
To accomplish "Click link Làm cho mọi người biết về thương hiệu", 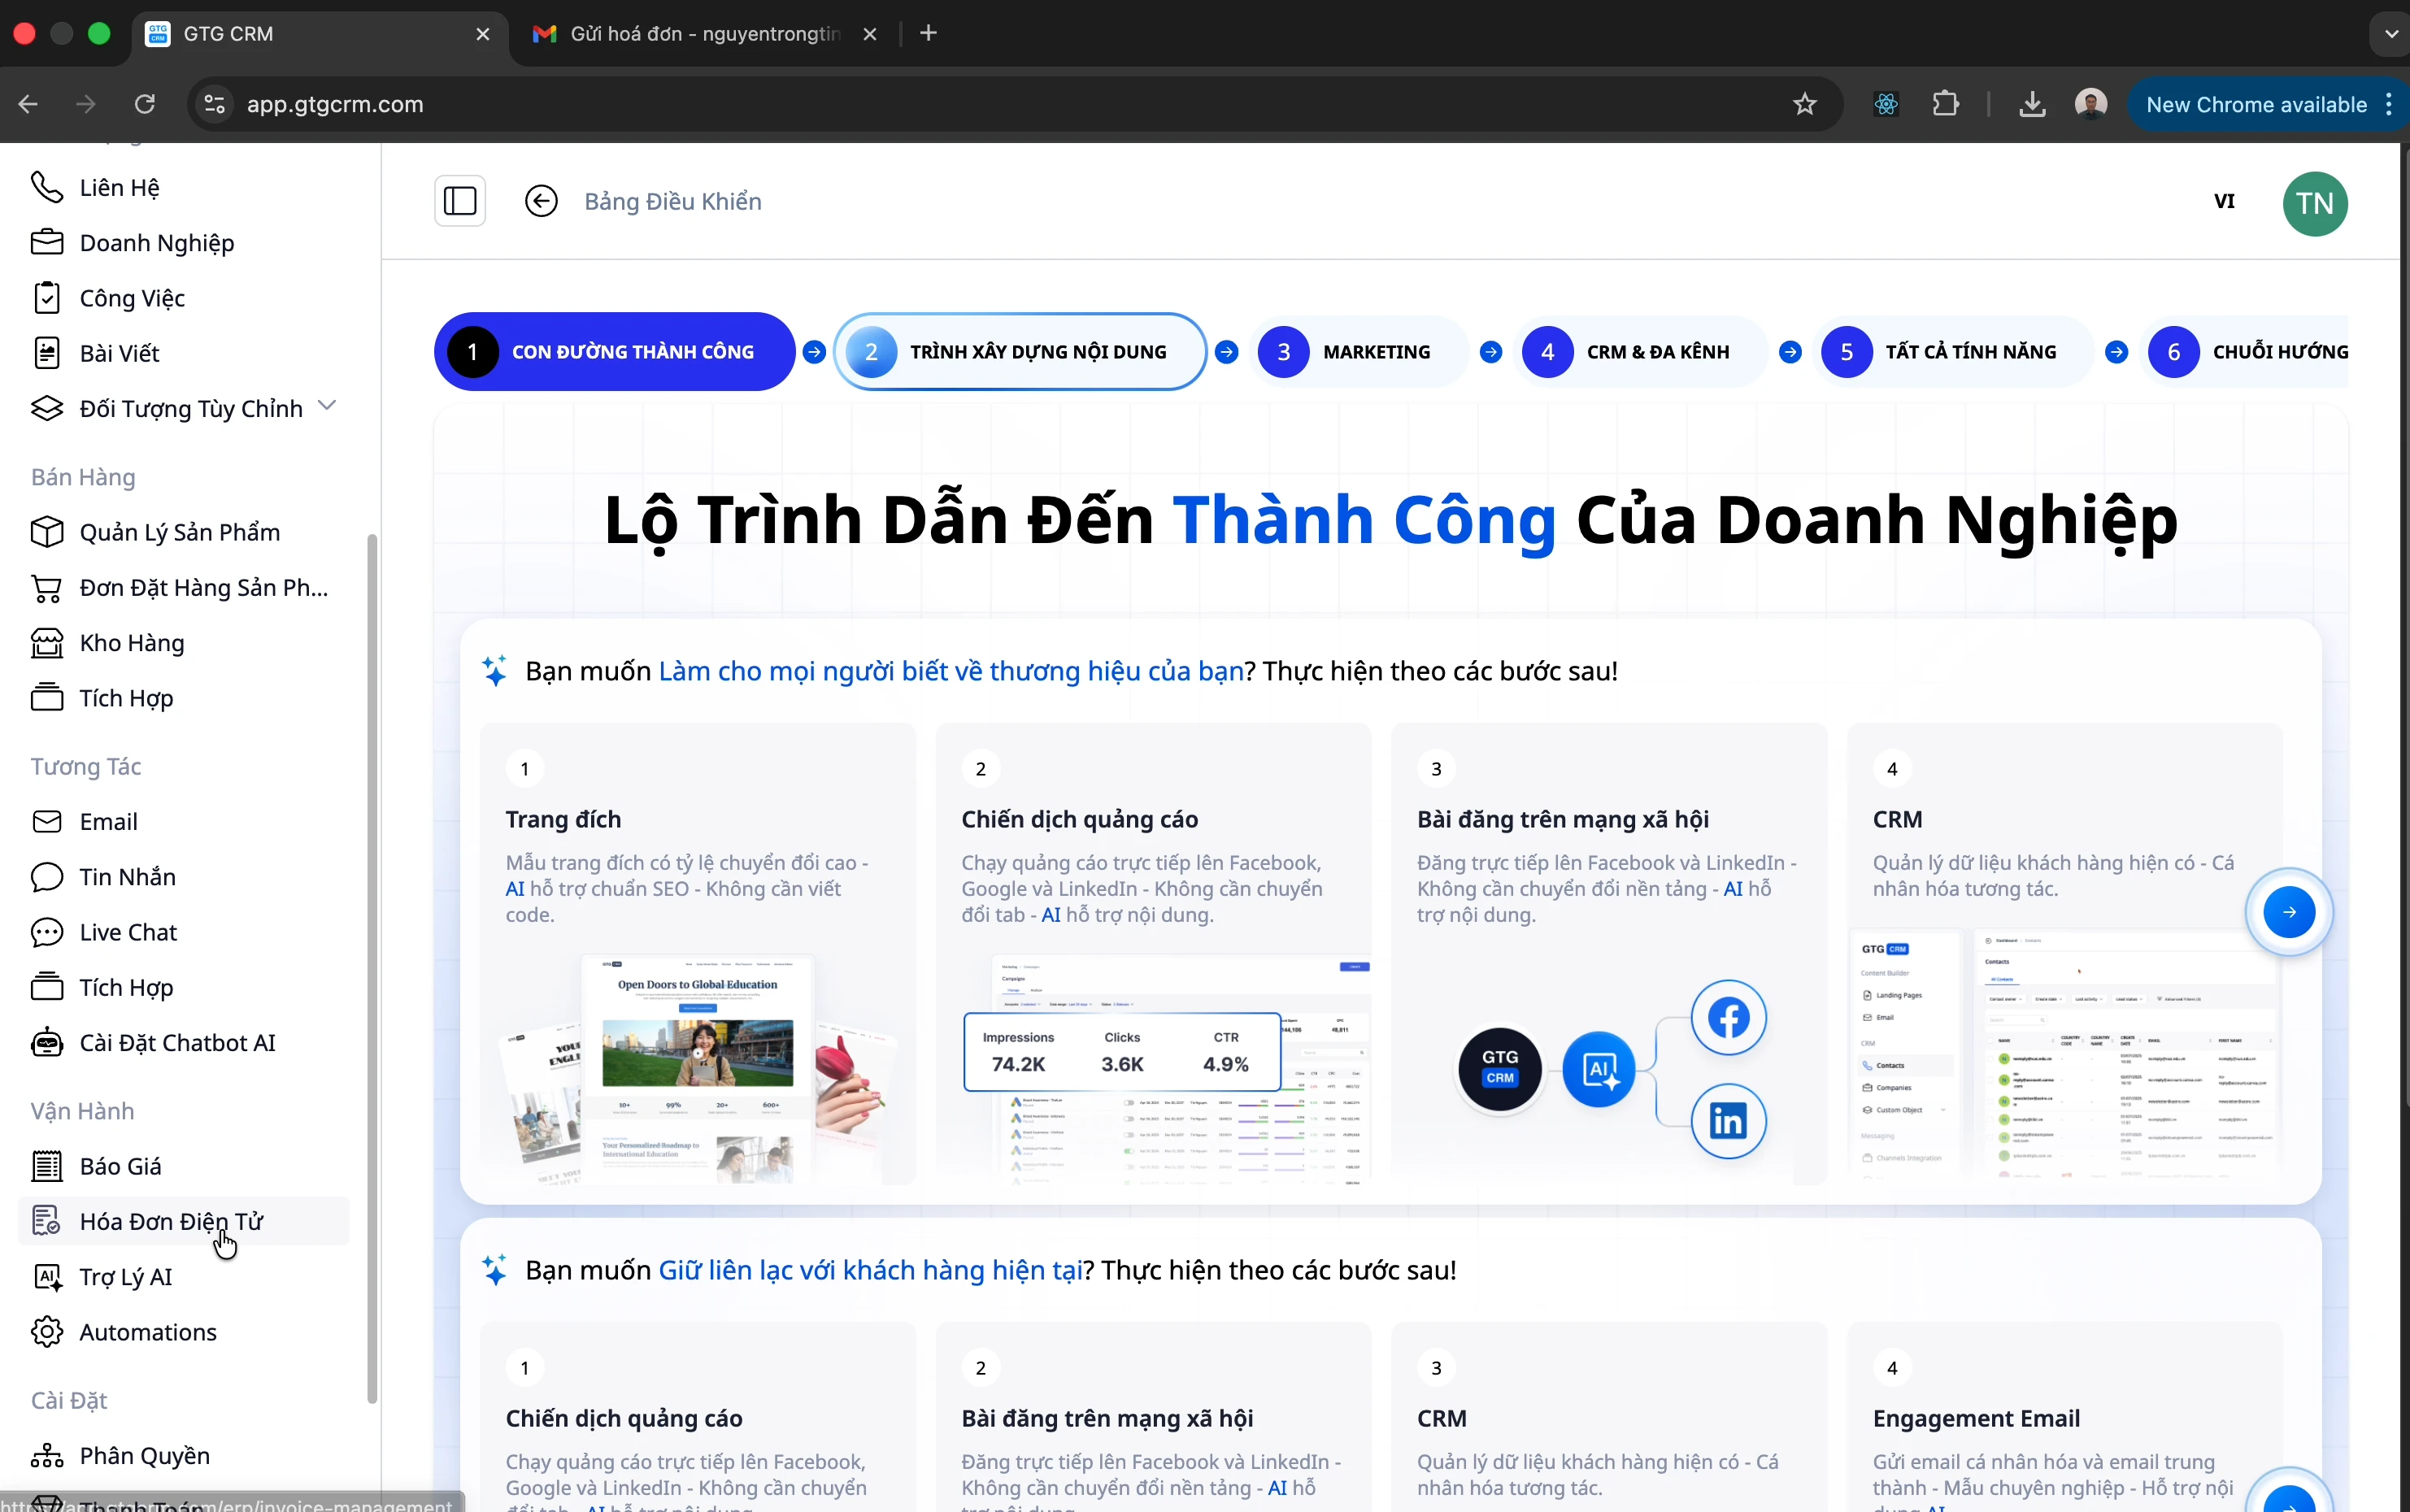I will point(950,671).
